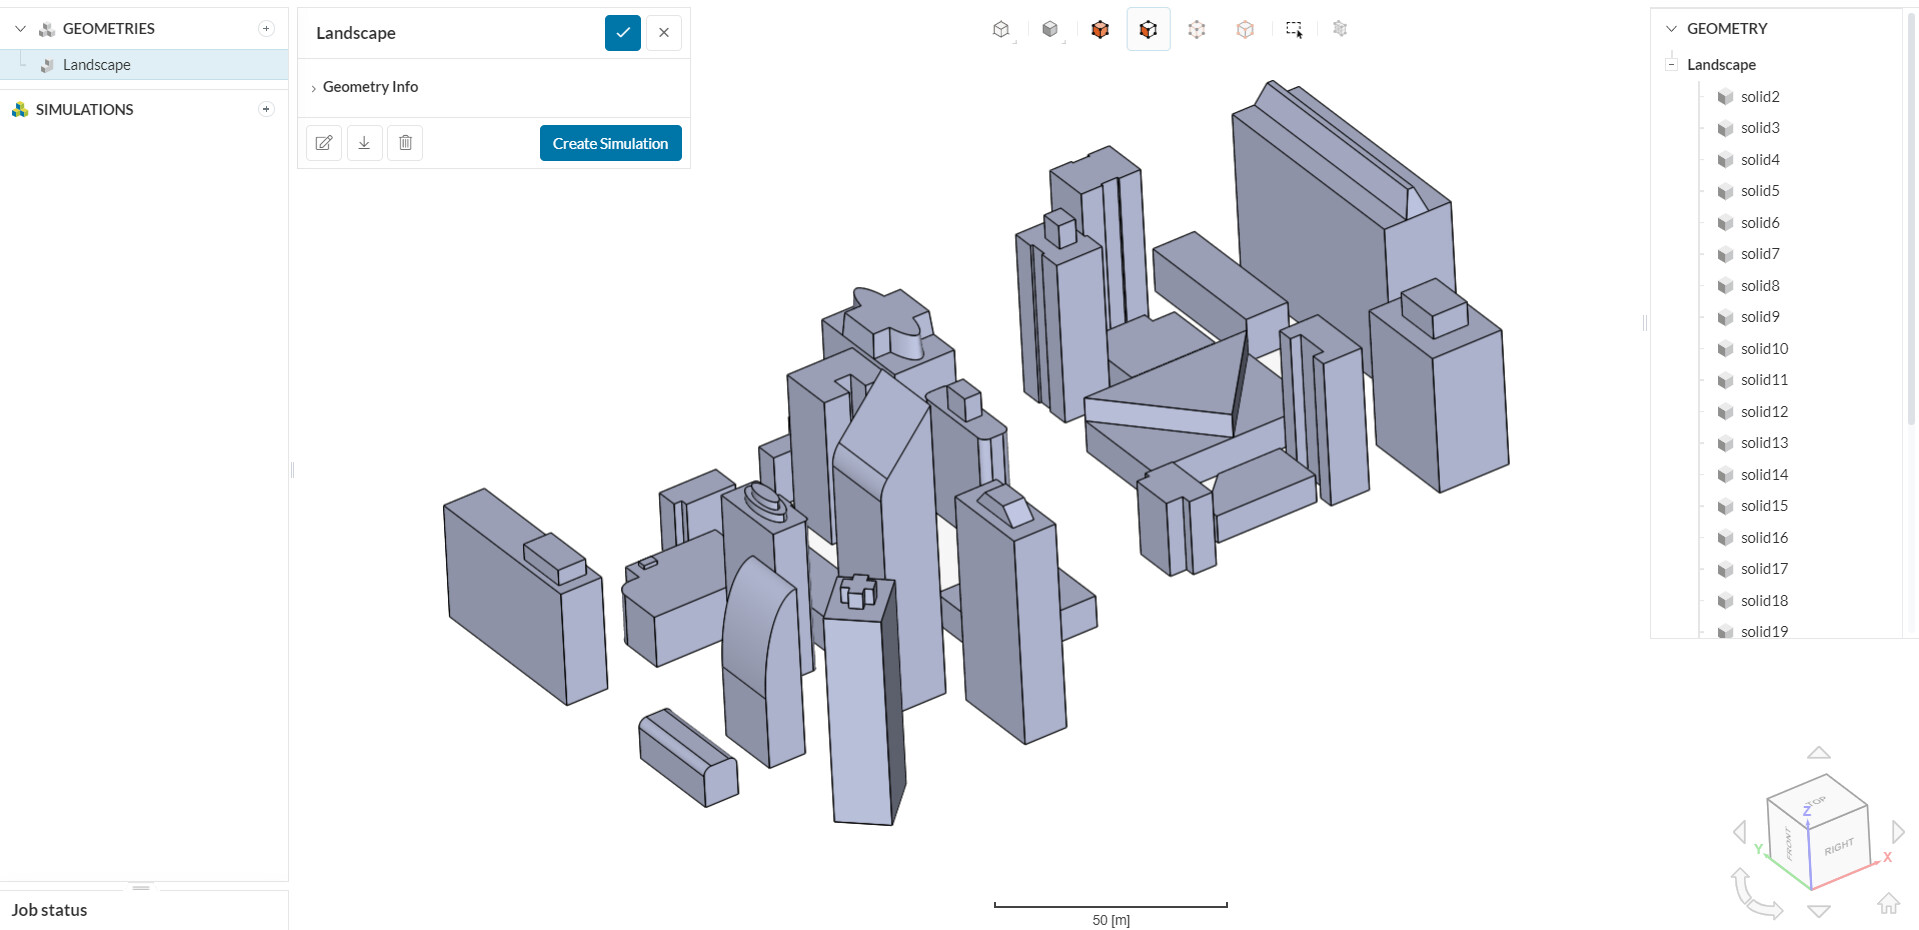Click the cube icon beside solid9
1919x930 pixels.
1725,317
